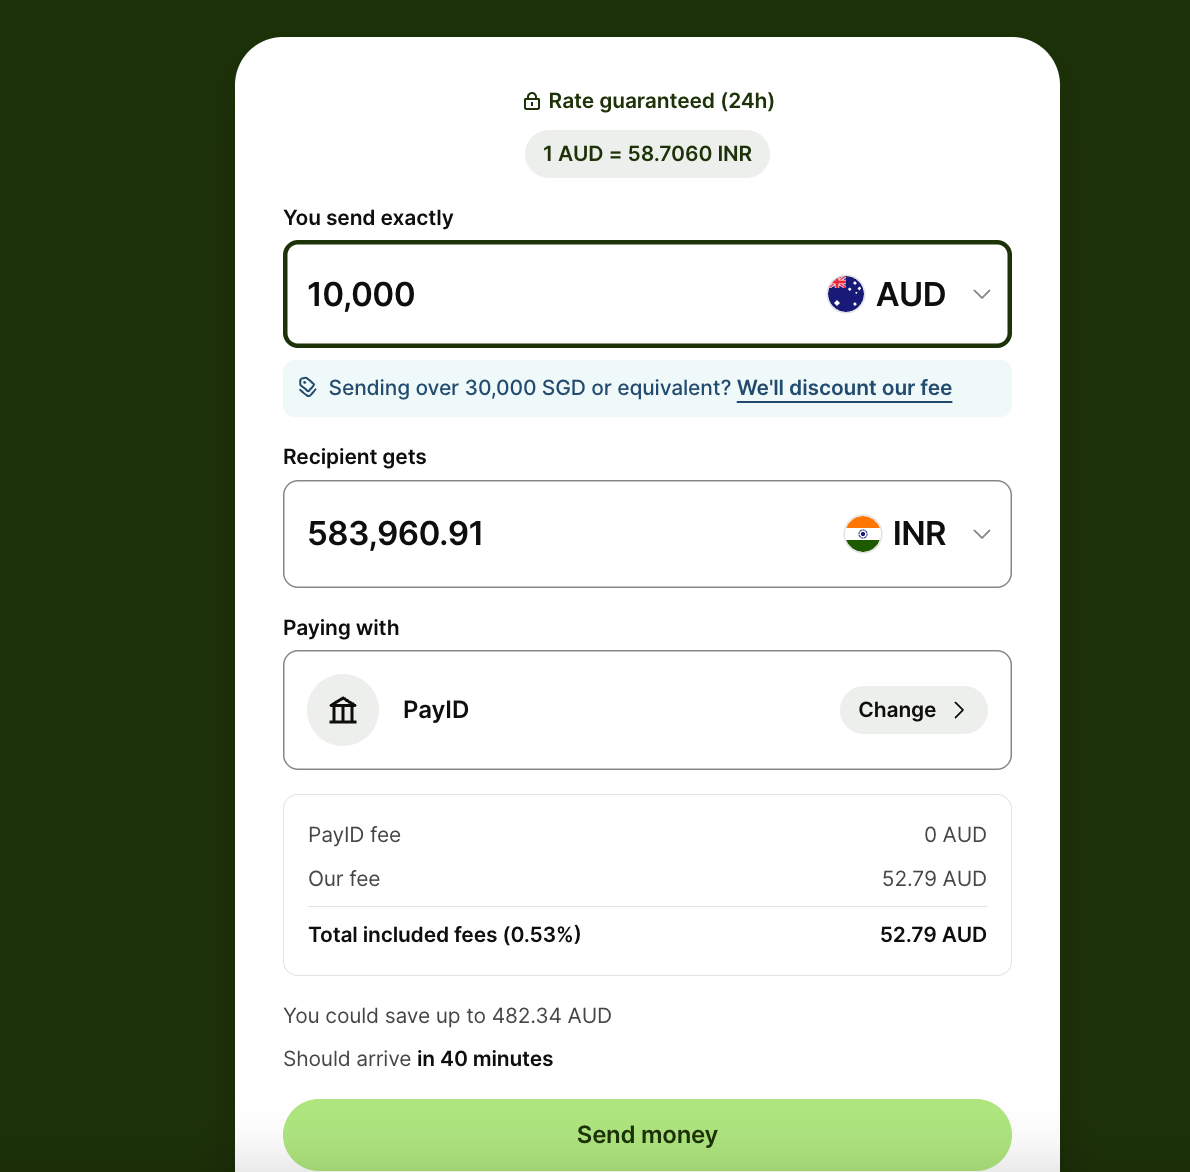Open the AUD currency selector
This screenshot has width=1190, height=1172.
click(x=909, y=294)
